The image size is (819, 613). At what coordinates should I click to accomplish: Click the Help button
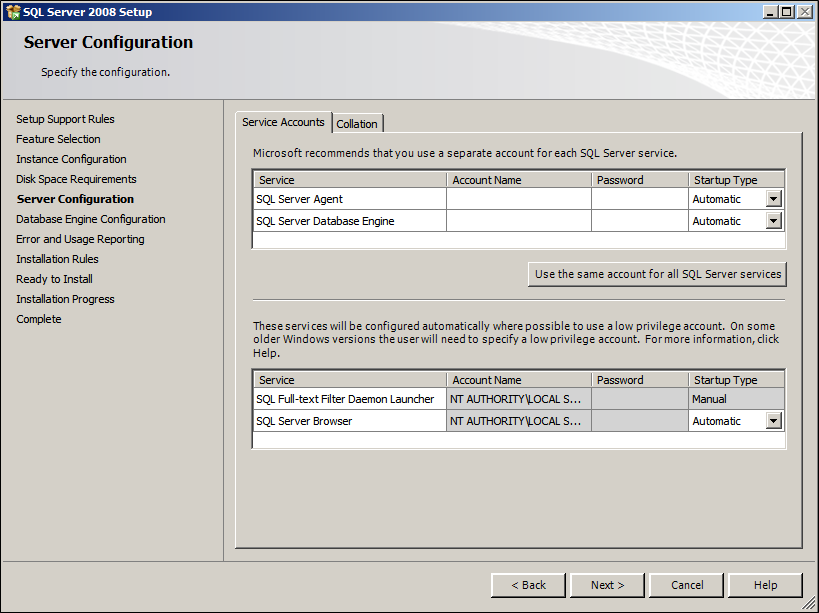click(x=765, y=585)
